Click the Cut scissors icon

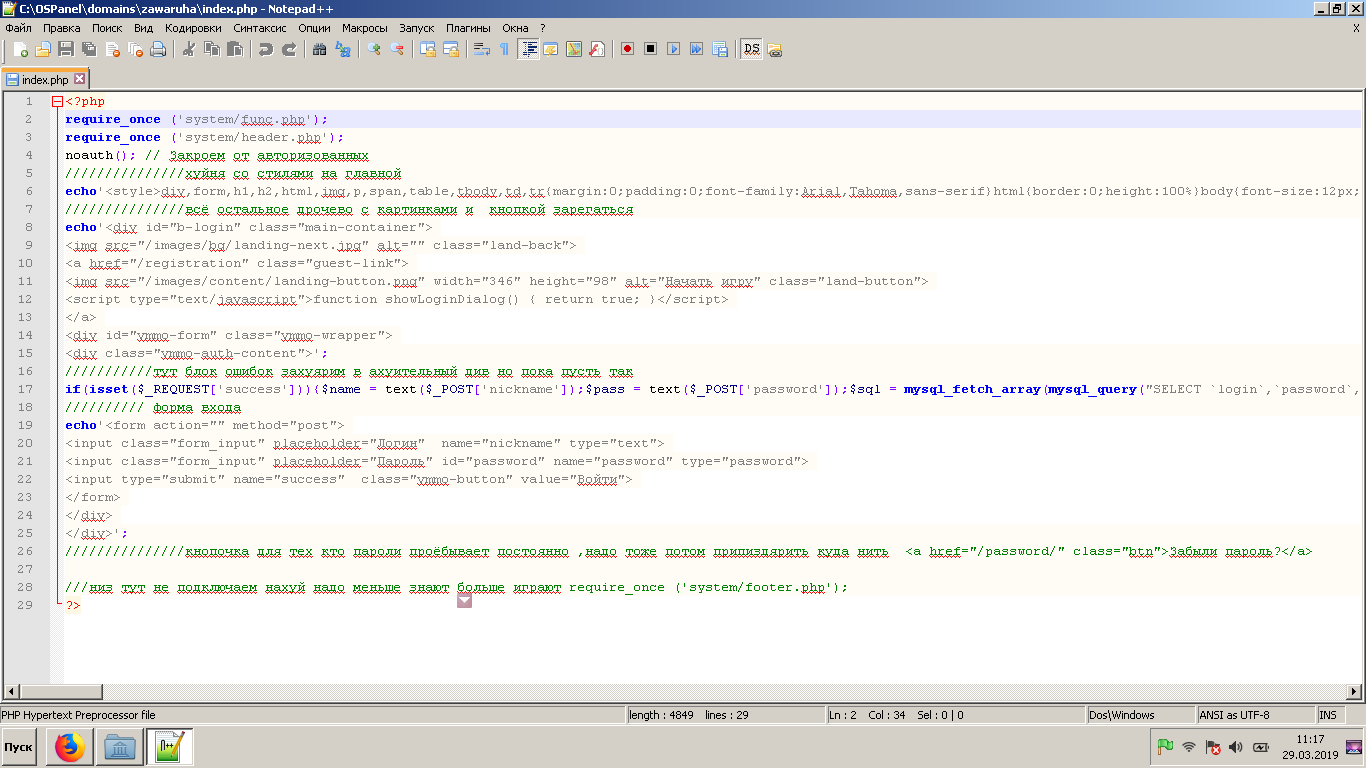click(x=188, y=49)
